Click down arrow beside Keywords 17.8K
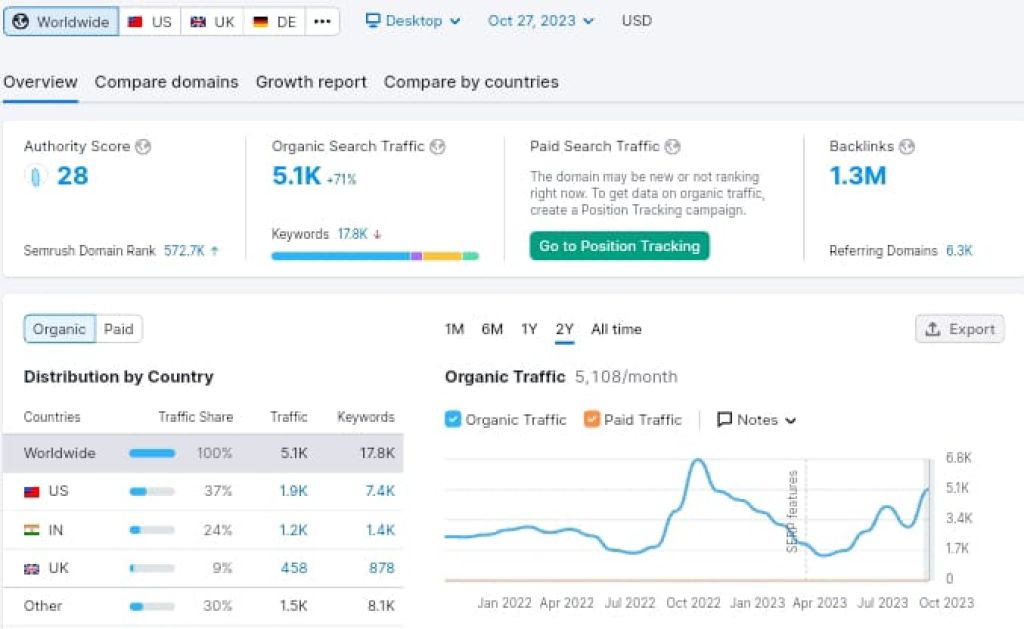 [x=377, y=234]
